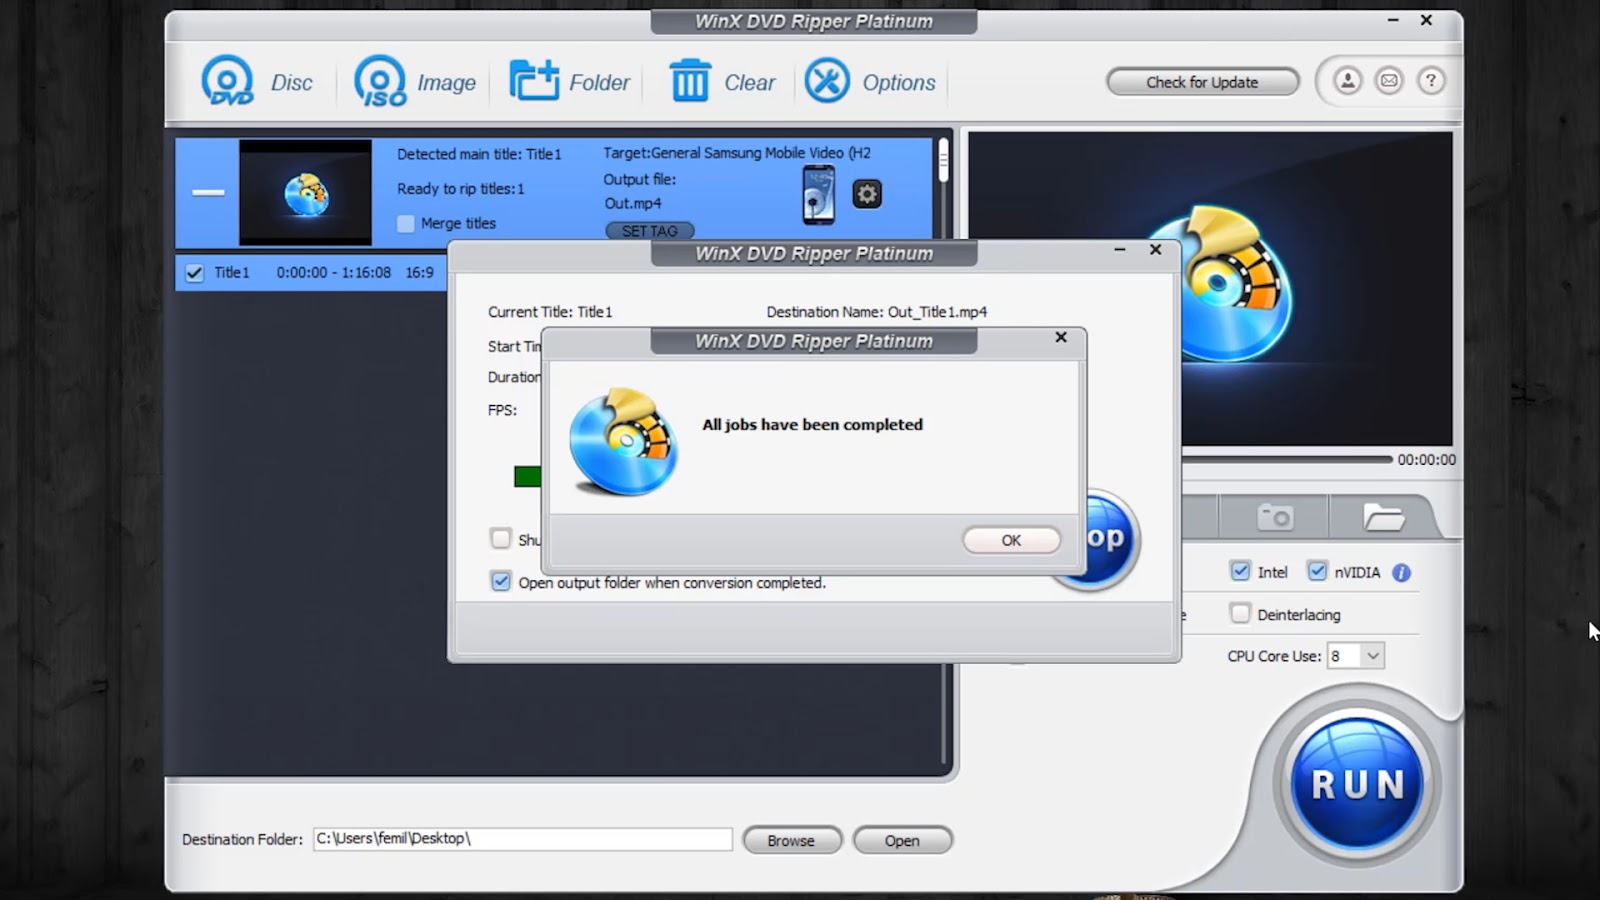Uncheck Open output folder when conversion completed
1600x900 pixels.
(x=501, y=581)
